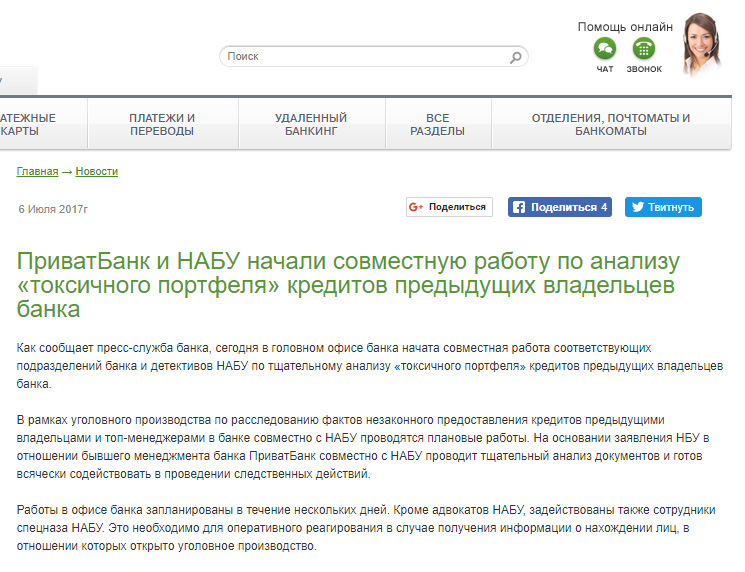Screen dimensions: 745x572
Task: Open Удаленный банкинг menu
Action: (311, 124)
